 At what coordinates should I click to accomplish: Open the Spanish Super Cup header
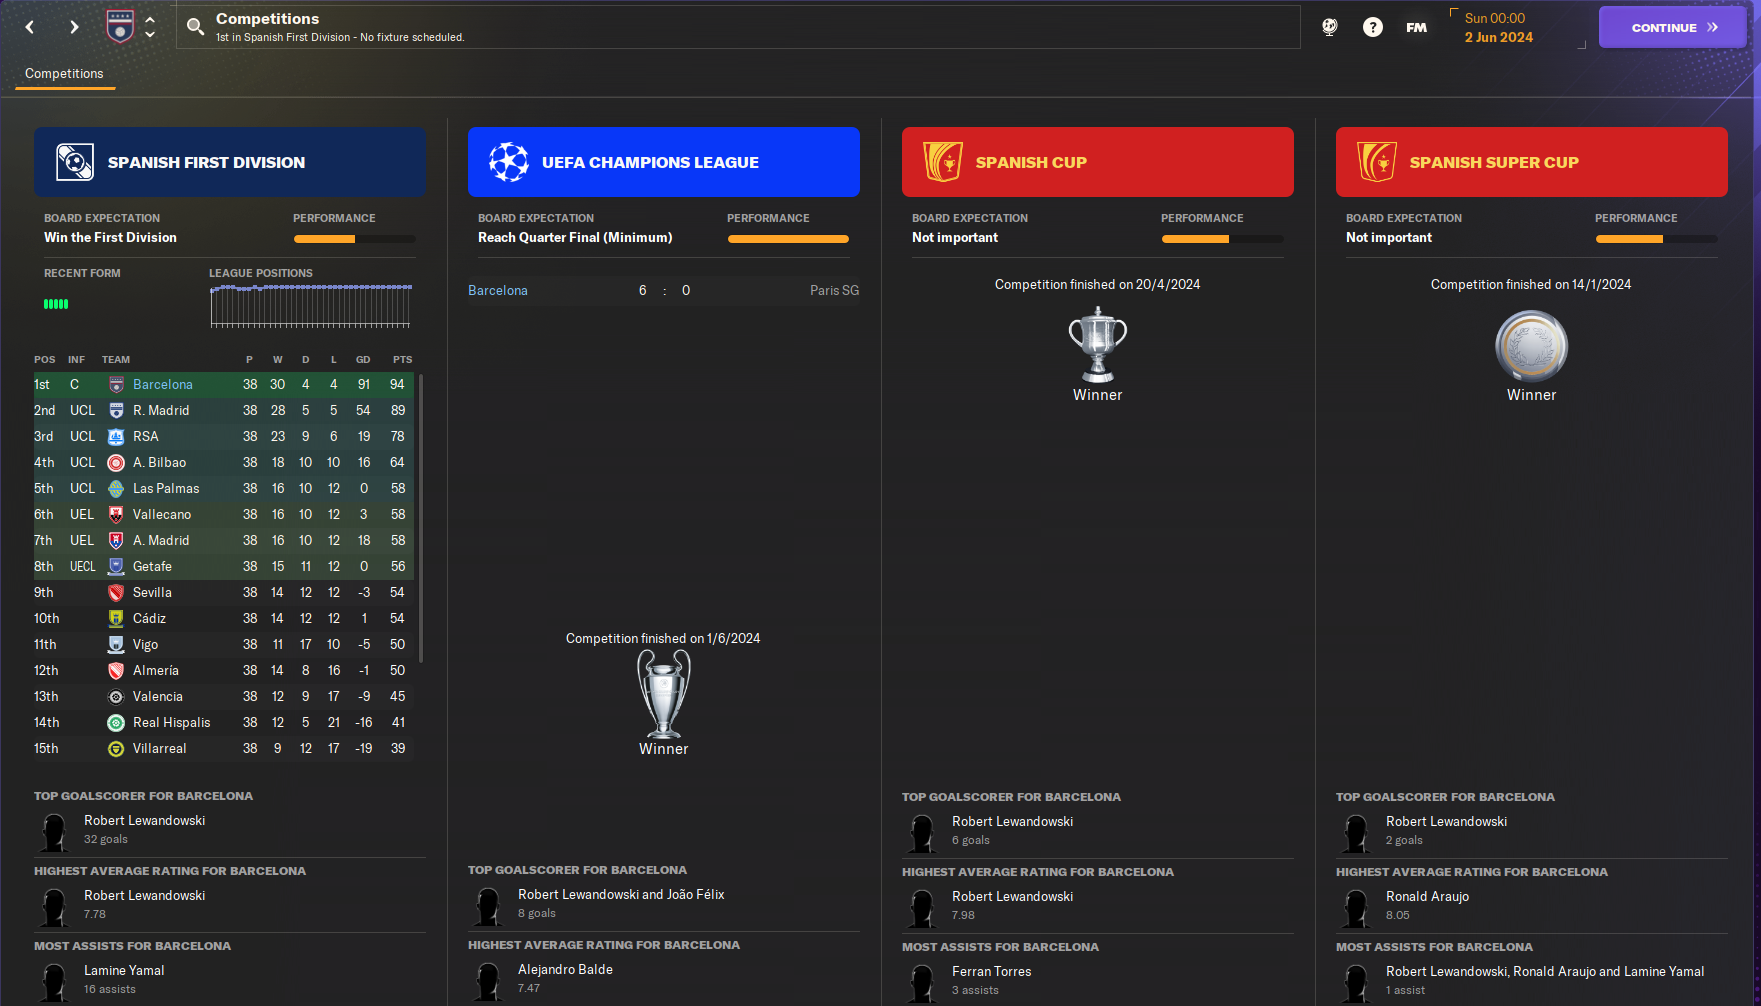1531,162
